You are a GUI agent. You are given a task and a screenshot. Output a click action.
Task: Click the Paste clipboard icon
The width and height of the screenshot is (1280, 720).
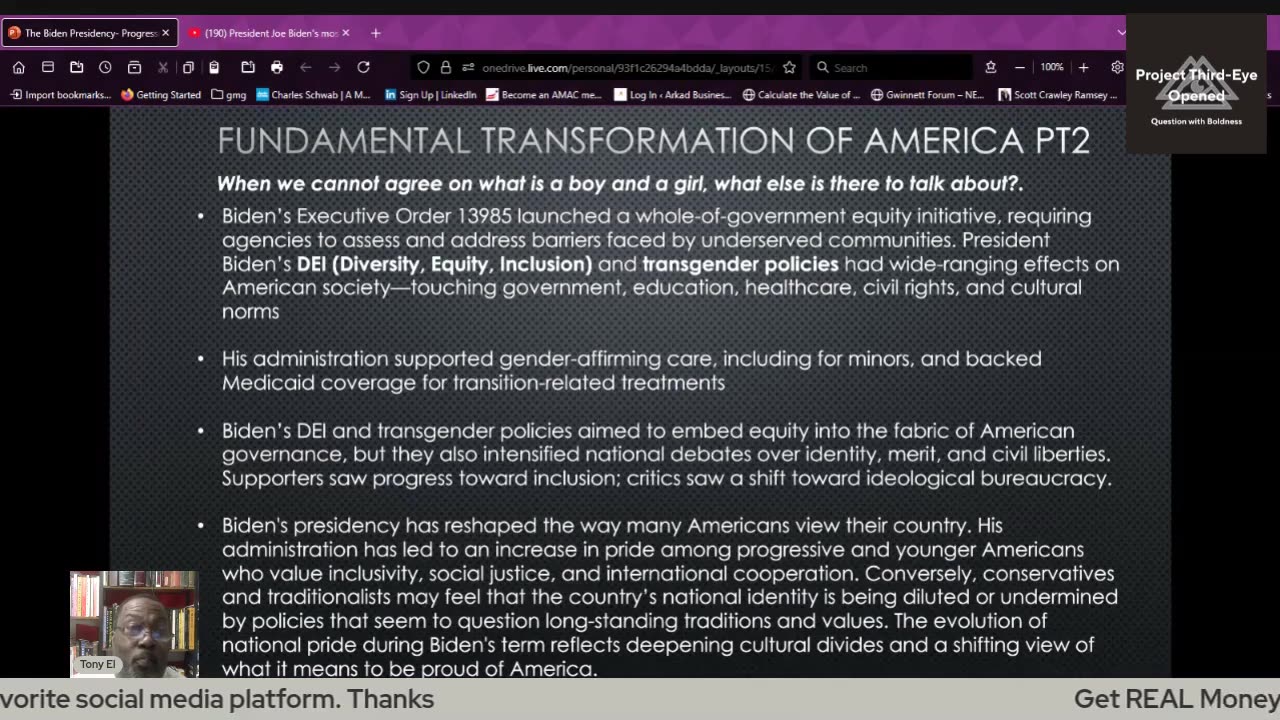tap(213, 67)
